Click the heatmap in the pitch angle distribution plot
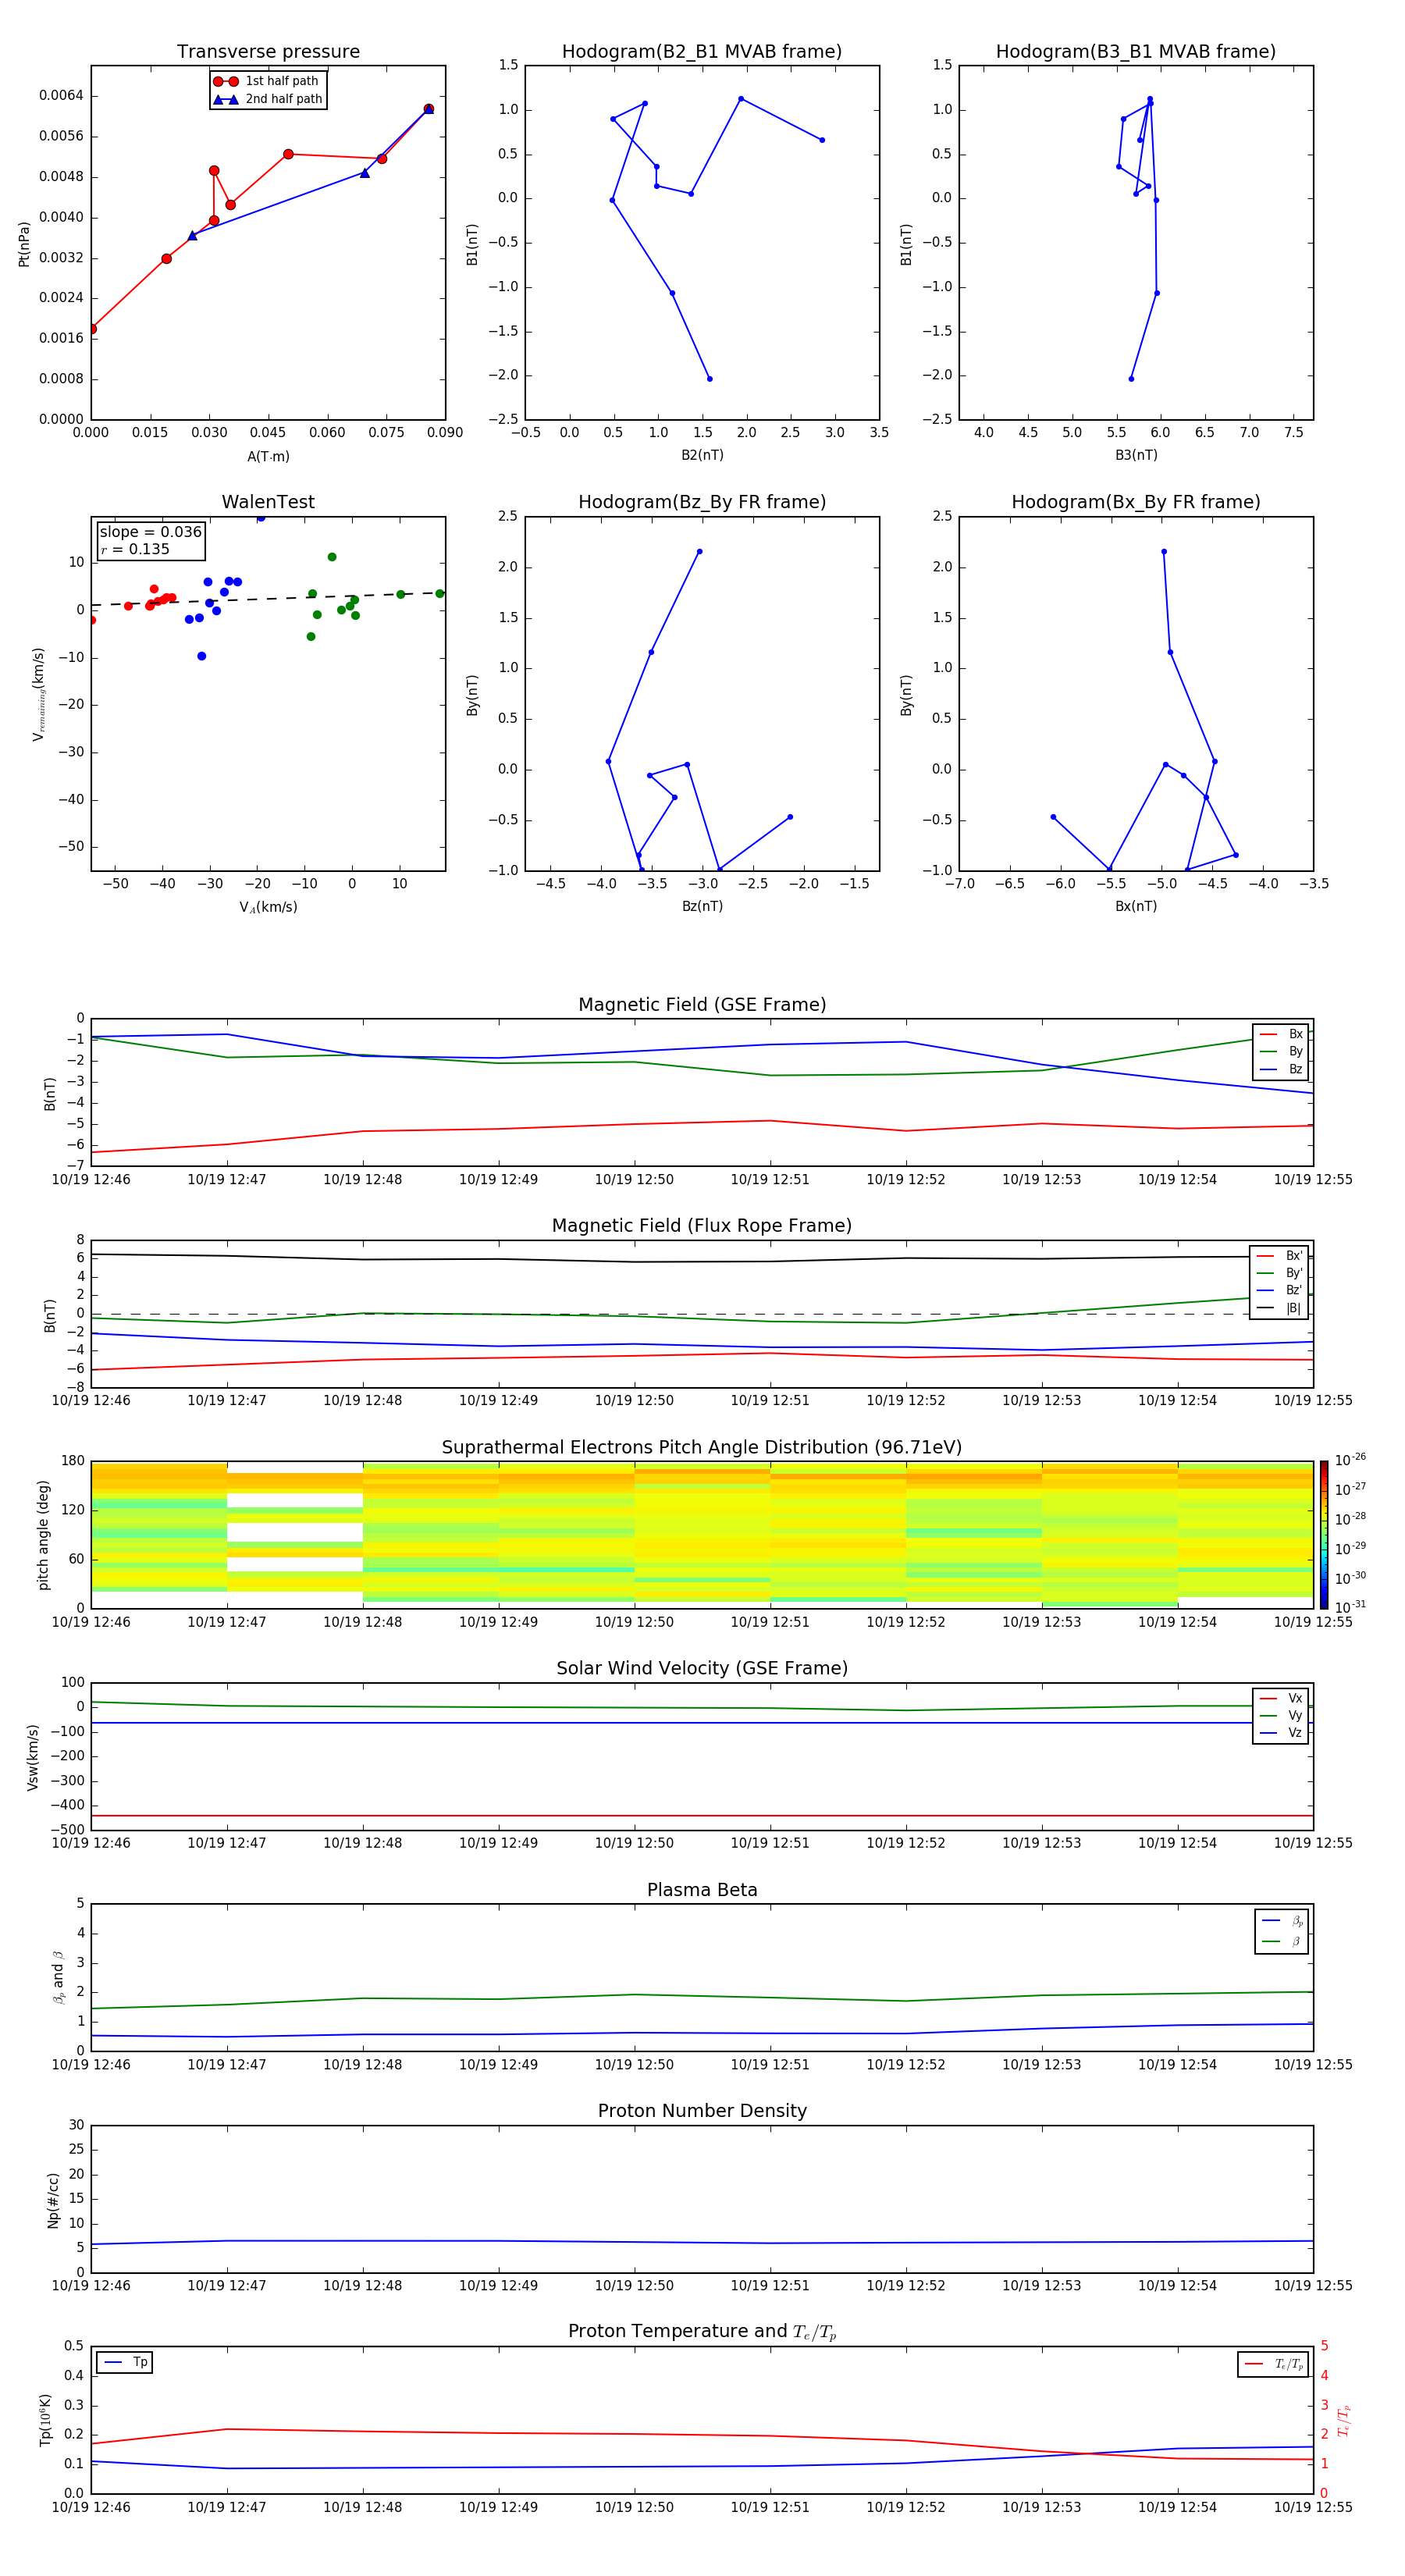This screenshot has height=2576, width=1405. (x=702, y=1534)
